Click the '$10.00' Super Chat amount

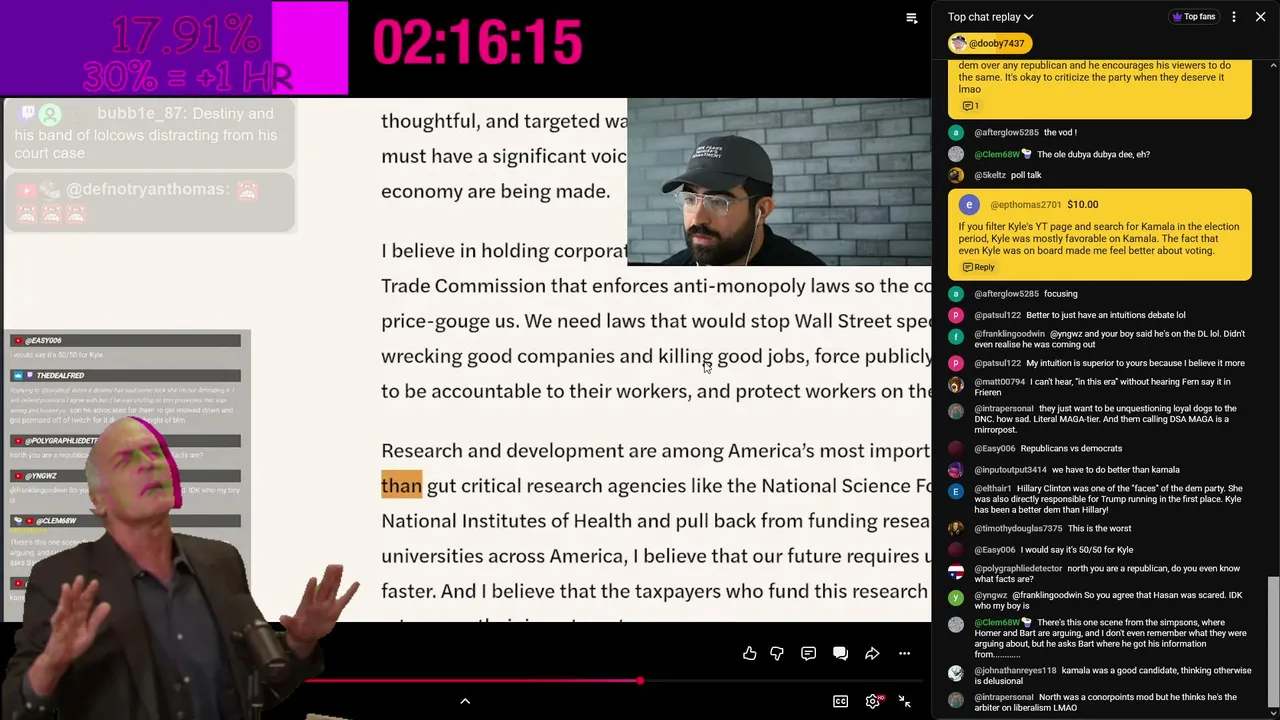tap(1082, 205)
